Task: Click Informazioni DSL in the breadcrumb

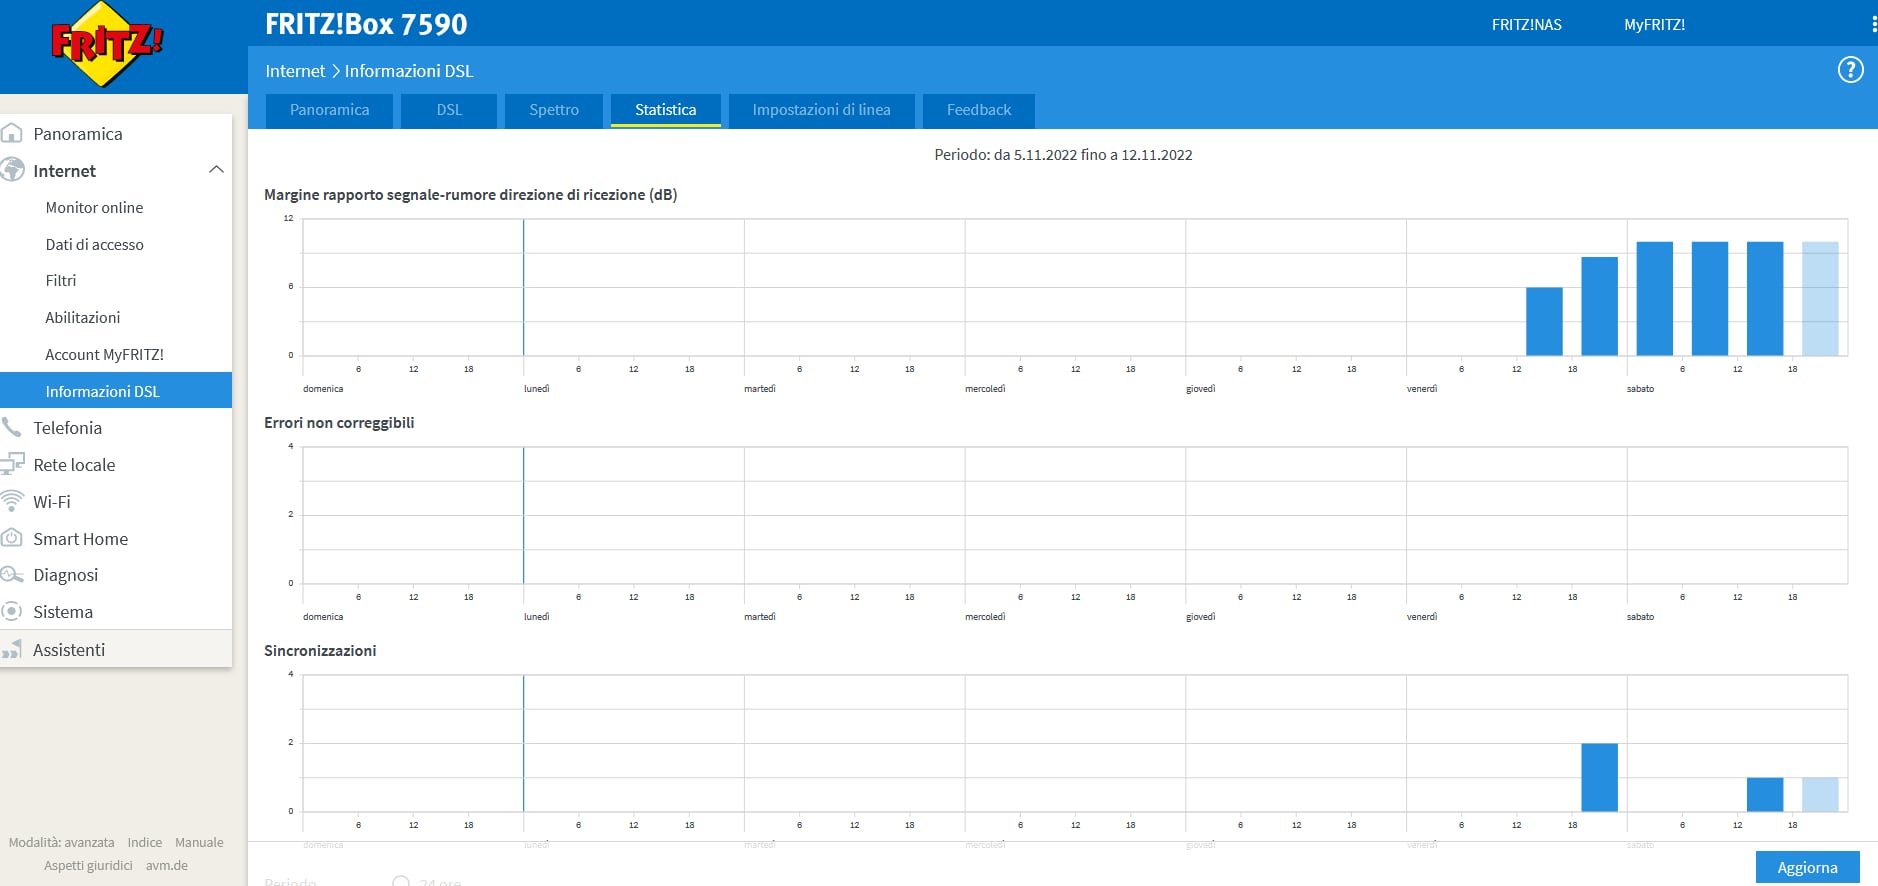Action: 409,71
